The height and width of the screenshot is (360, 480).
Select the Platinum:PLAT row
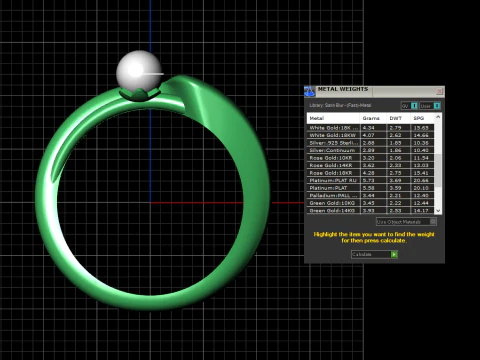pyautogui.click(x=370, y=188)
